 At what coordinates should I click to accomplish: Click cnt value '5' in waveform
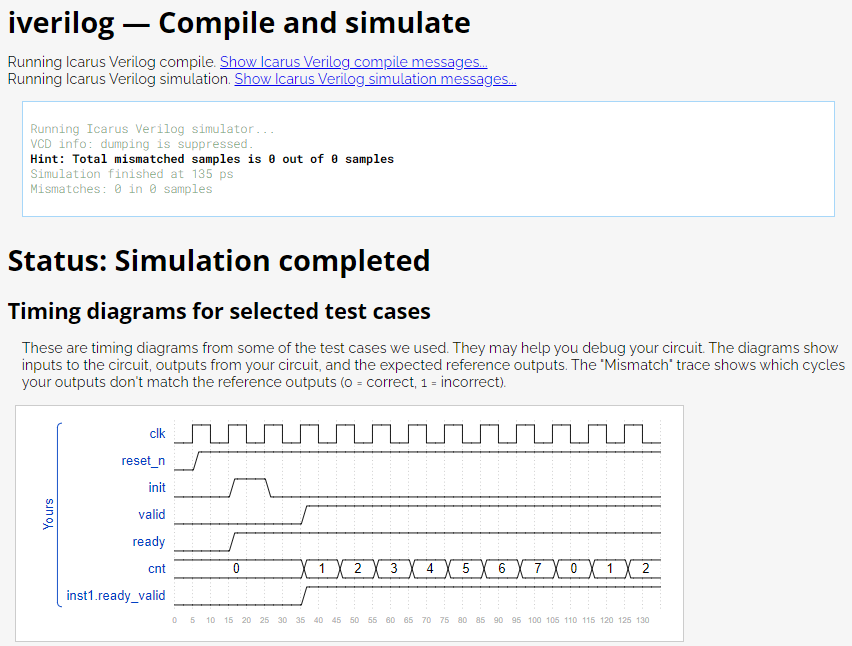tap(466, 569)
